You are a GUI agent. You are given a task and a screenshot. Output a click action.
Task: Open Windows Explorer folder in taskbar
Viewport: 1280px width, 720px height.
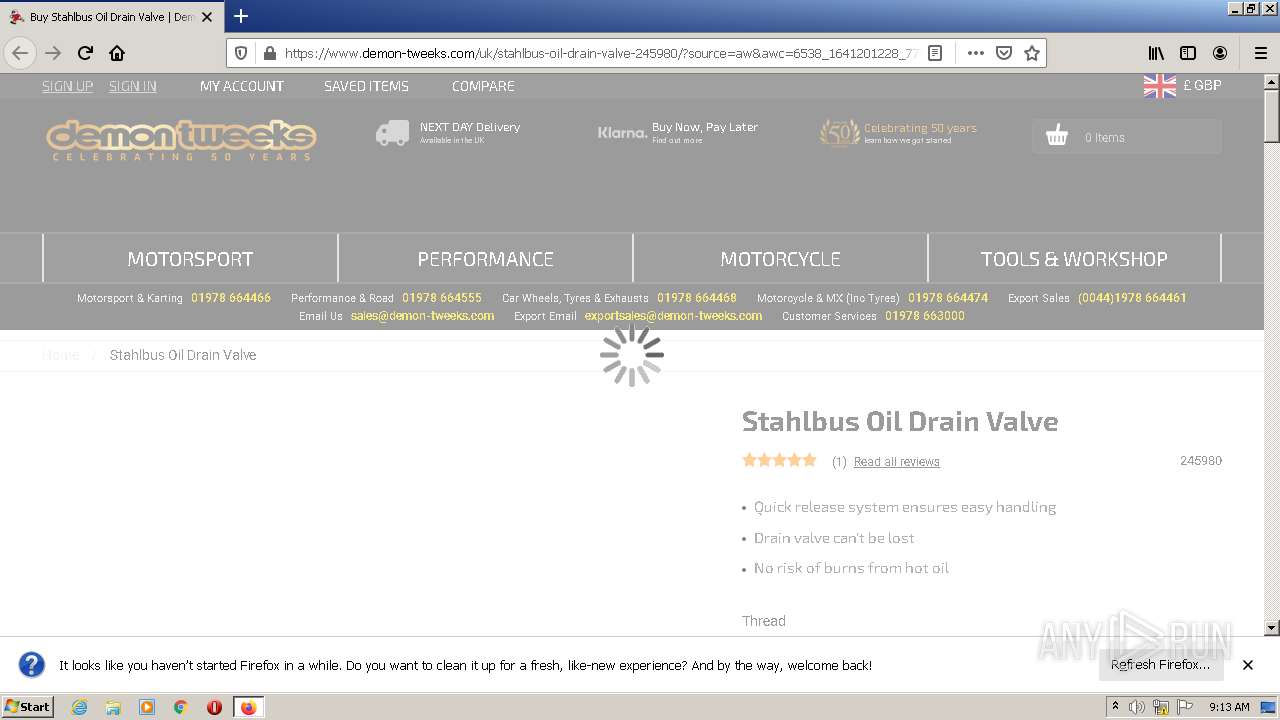(113, 707)
